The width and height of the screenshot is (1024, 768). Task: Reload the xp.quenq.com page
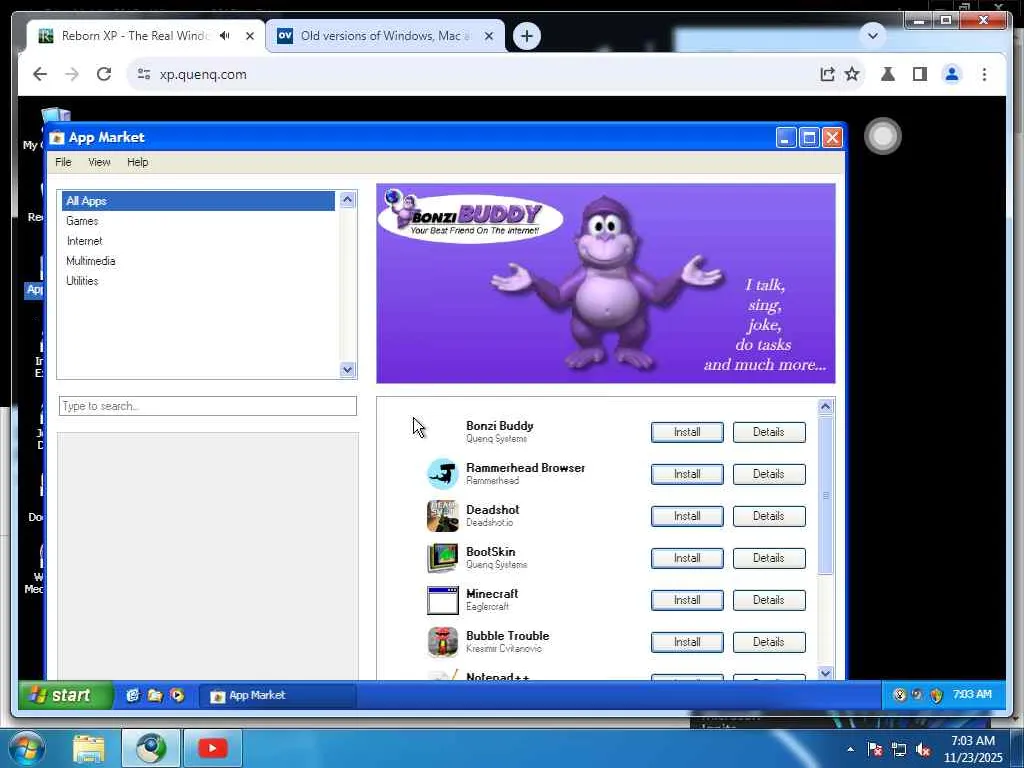[104, 74]
